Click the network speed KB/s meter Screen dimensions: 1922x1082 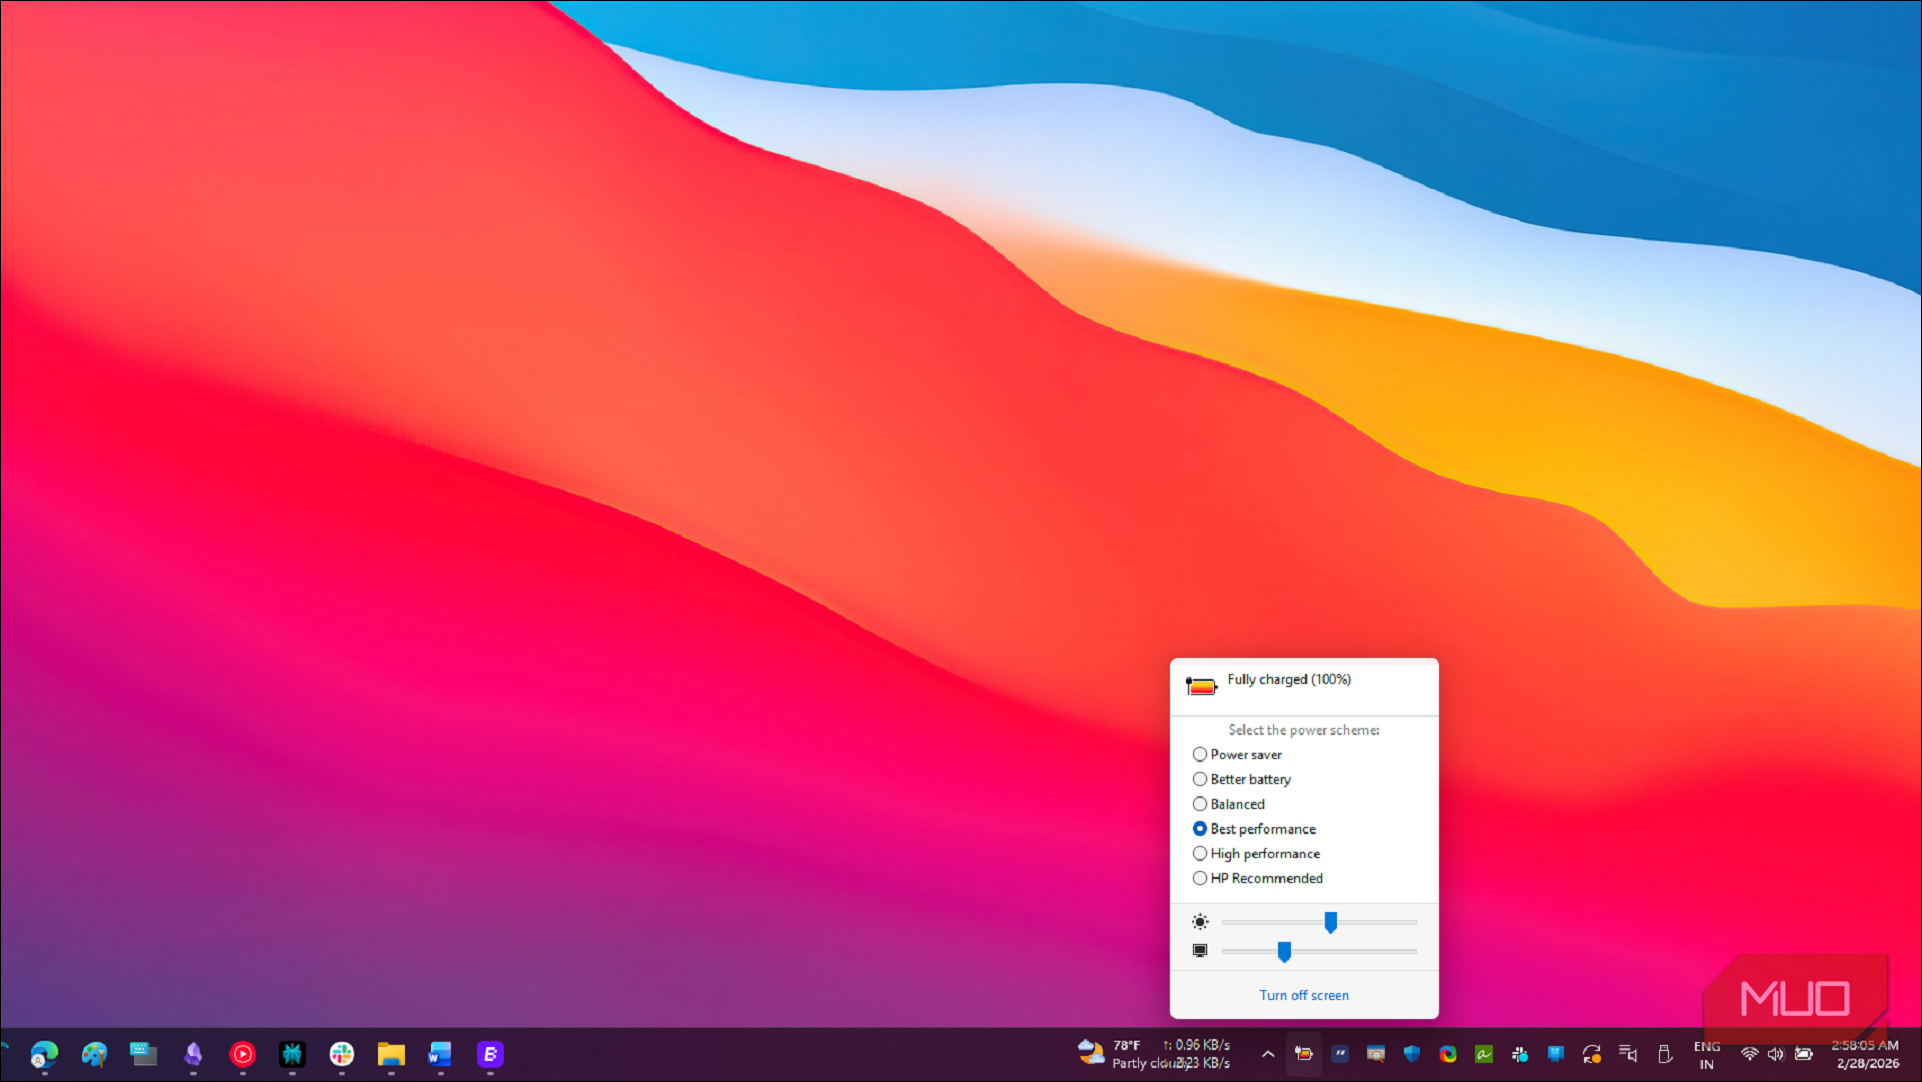pyautogui.click(x=1197, y=1054)
